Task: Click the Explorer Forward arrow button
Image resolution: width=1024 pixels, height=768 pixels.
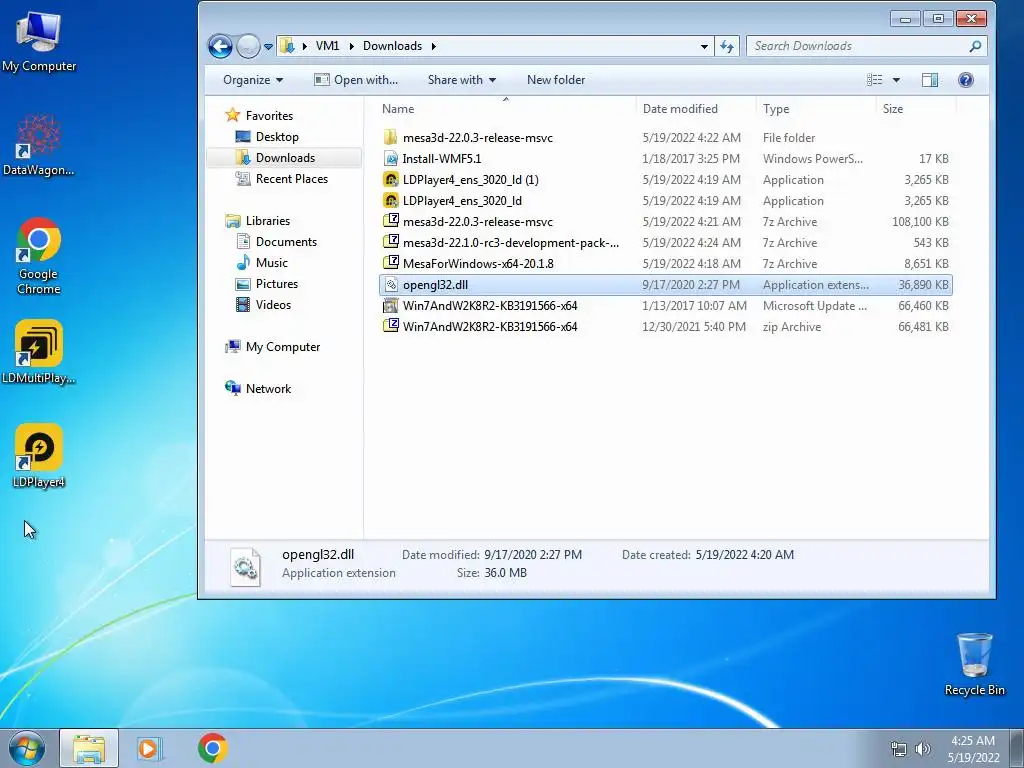Action: pyautogui.click(x=248, y=46)
